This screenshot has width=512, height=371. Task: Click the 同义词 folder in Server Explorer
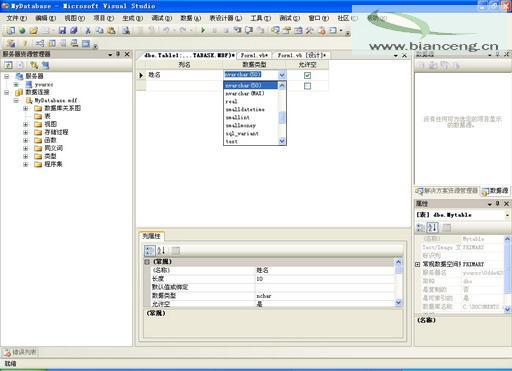tap(49, 148)
